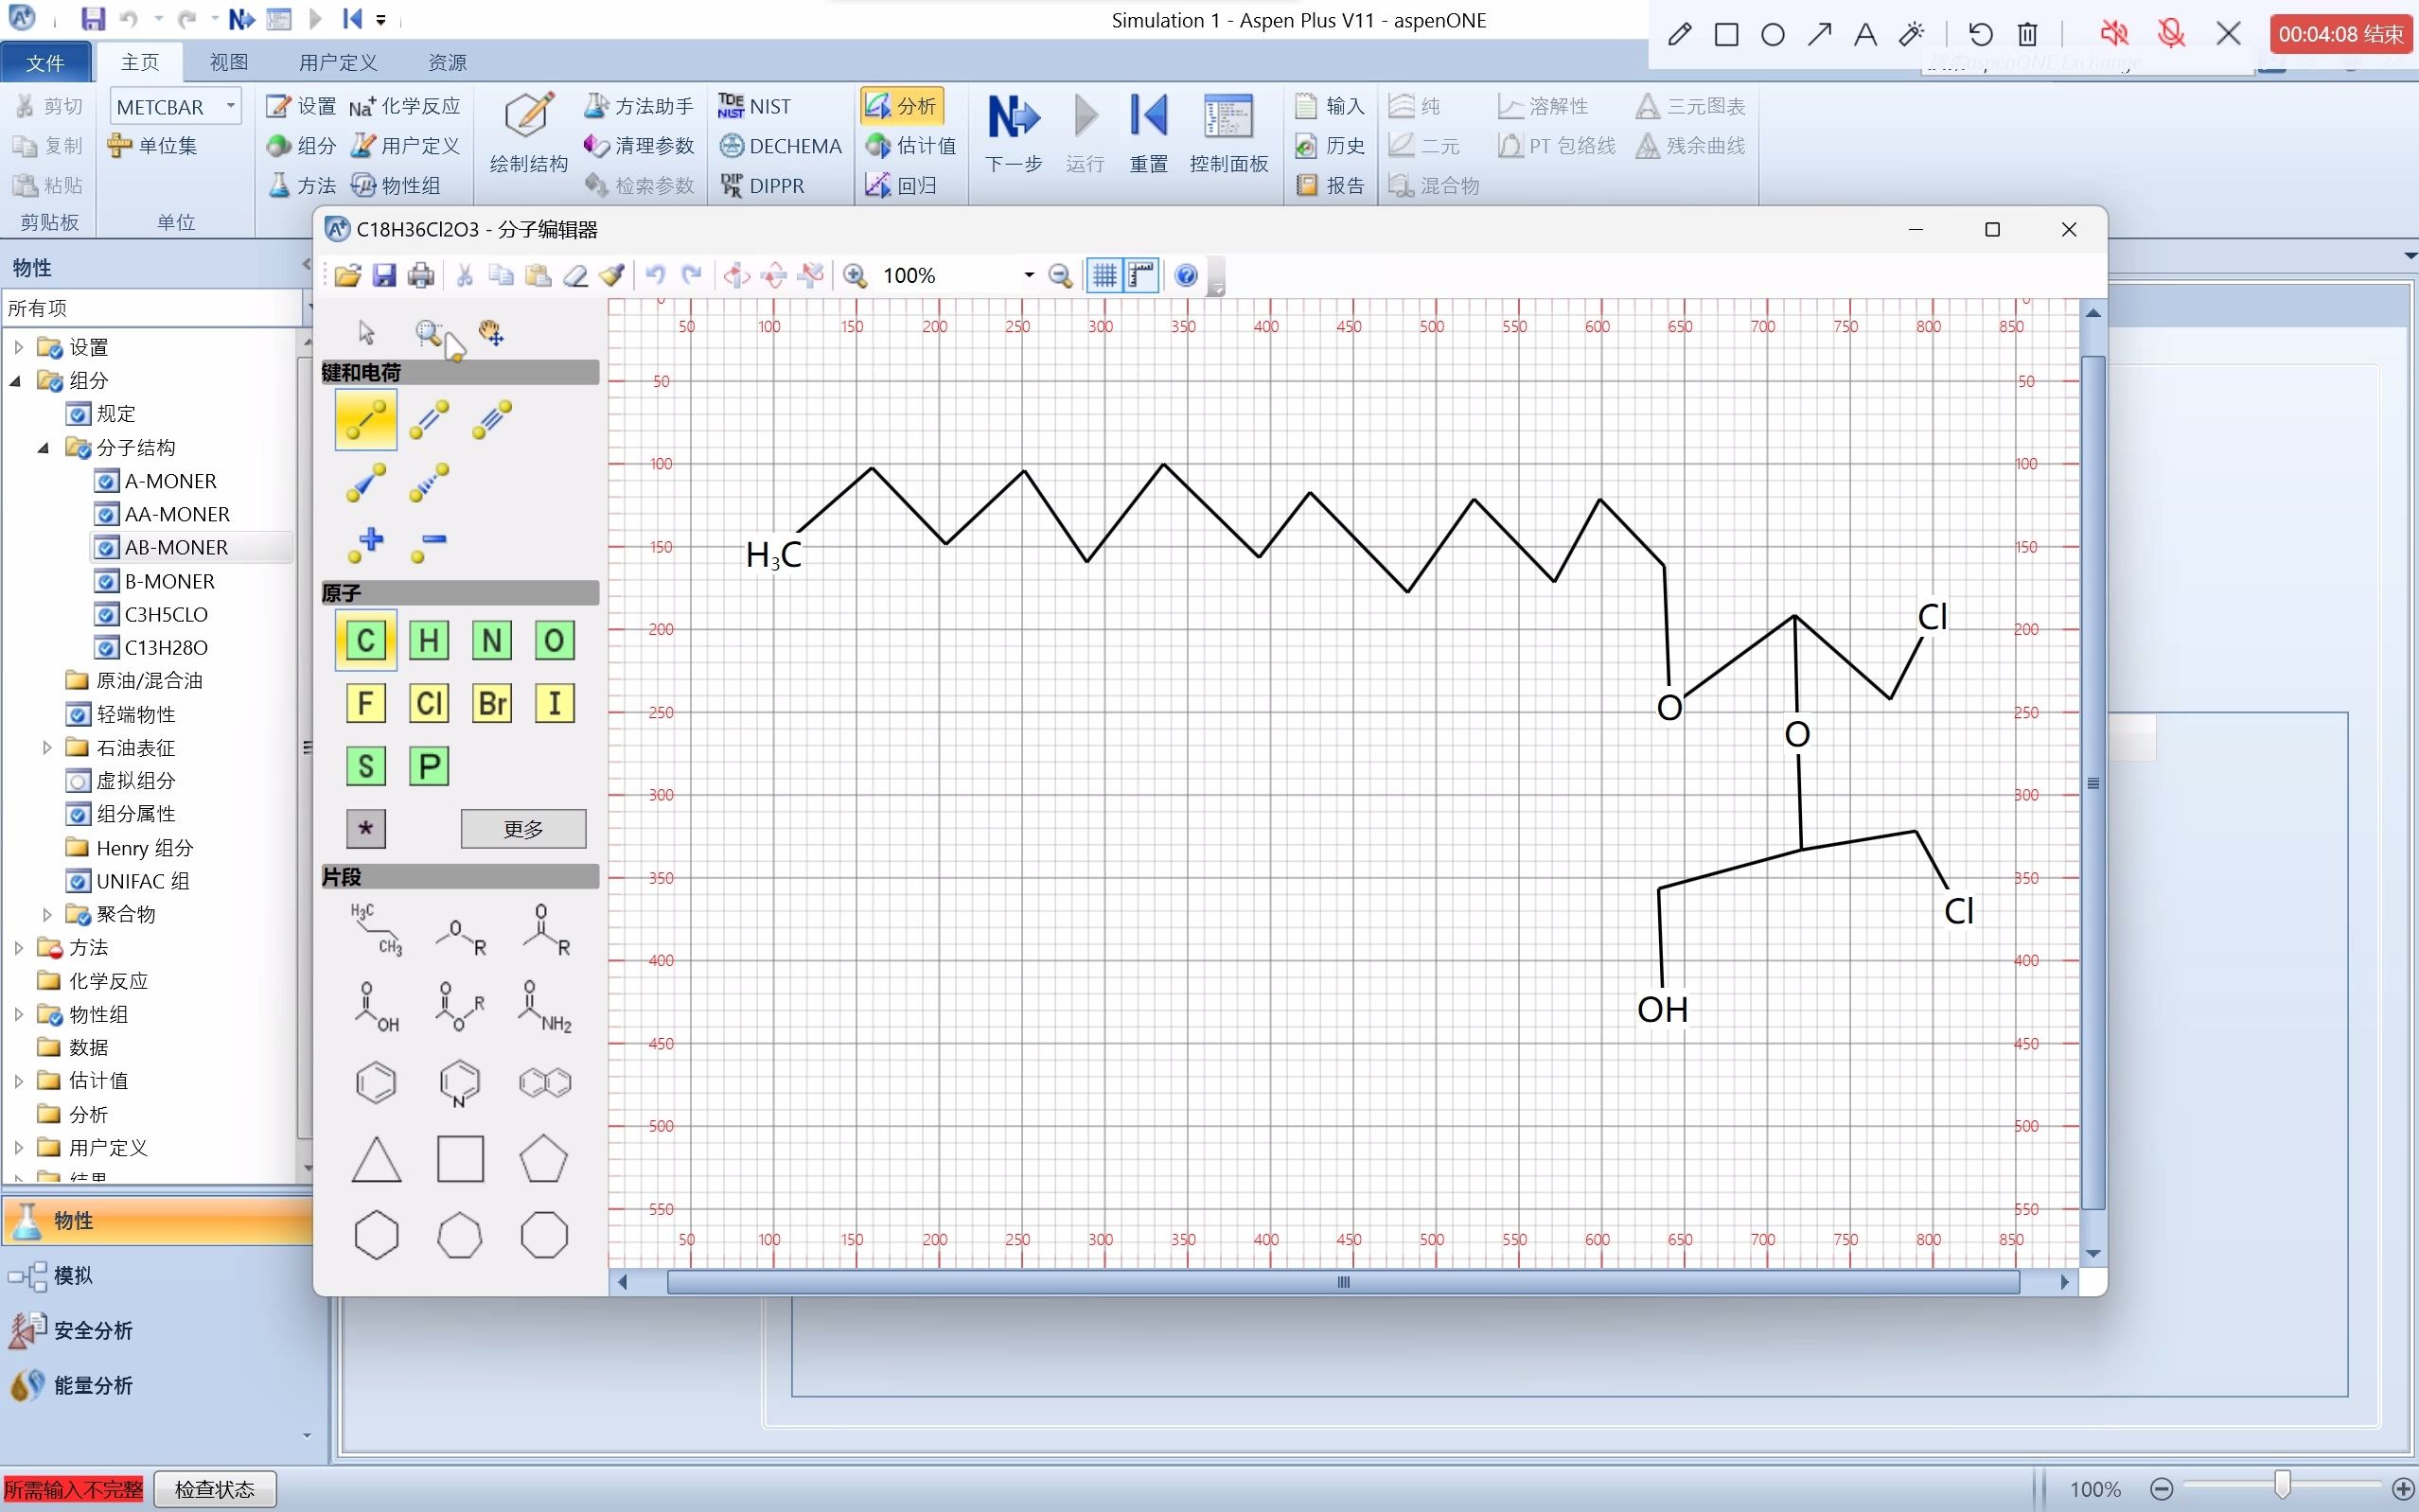Insert the naphthalene fragment
2419x1512 pixels.
tap(545, 1082)
